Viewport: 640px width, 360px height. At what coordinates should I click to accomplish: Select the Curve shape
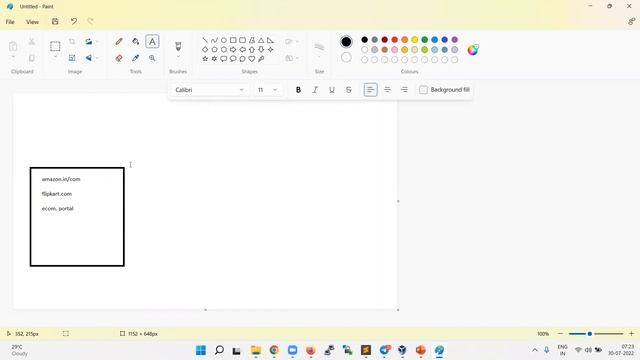pyautogui.click(x=214, y=40)
